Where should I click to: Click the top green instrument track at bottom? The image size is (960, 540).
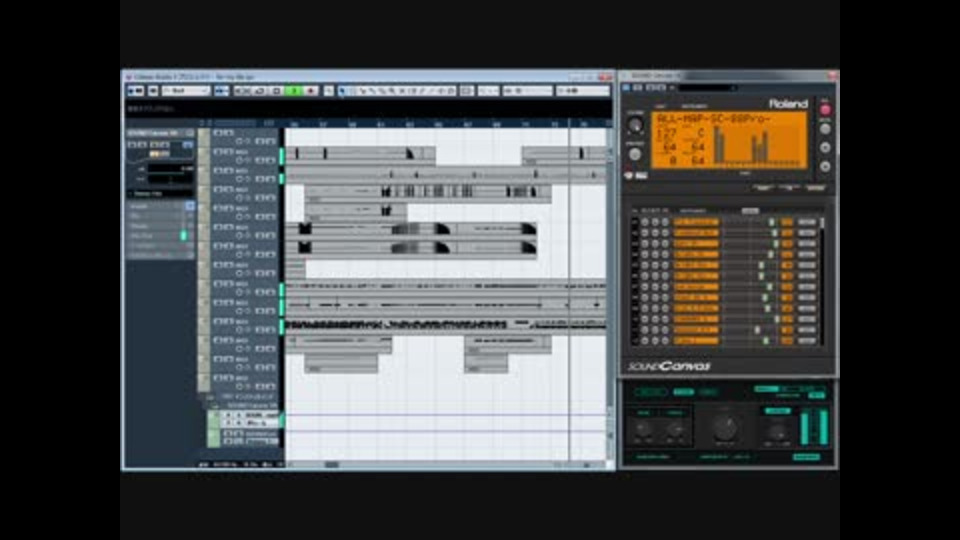click(x=245, y=419)
